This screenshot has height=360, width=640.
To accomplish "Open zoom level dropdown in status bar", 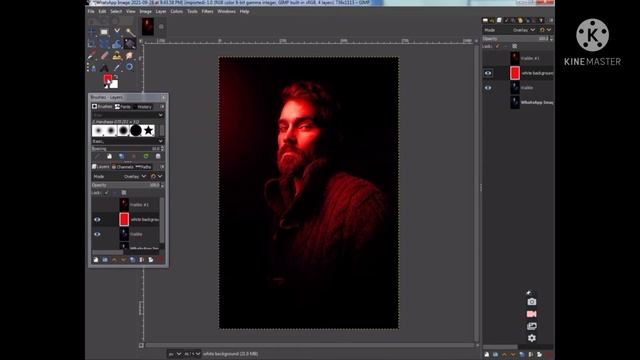I will pyautogui.click(x=192, y=354).
